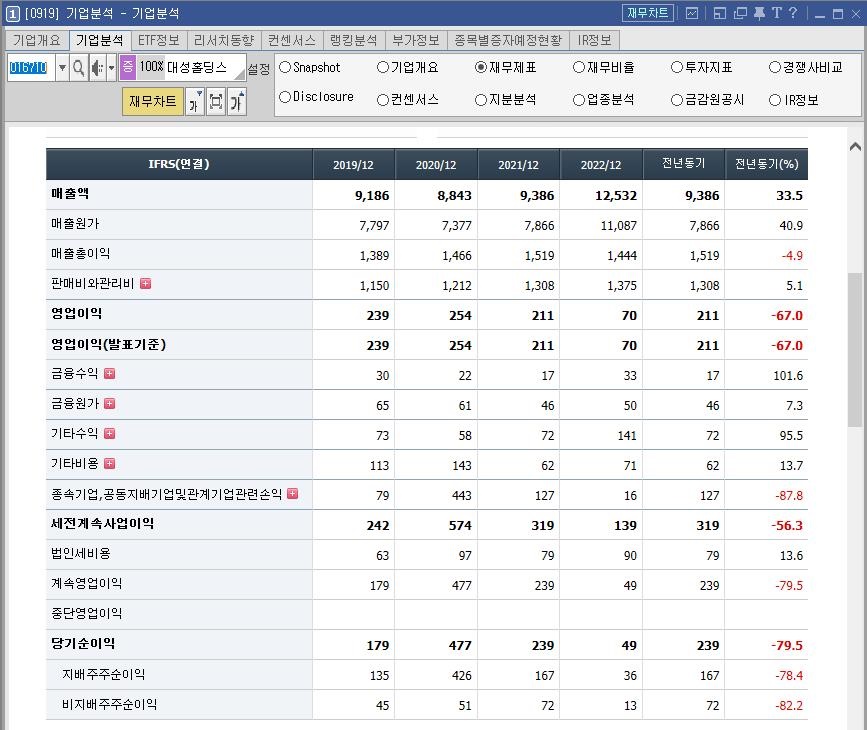This screenshot has height=730, width=867.
Task: Click the speaker icon next to the search button
Action: (x=97, y=68)
